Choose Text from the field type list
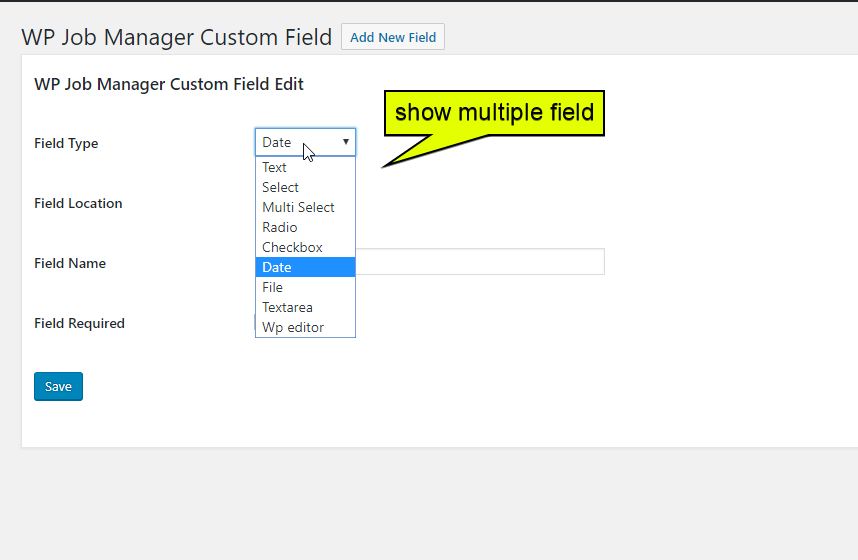Screen dimensions: 858x560 click(305, 167)
